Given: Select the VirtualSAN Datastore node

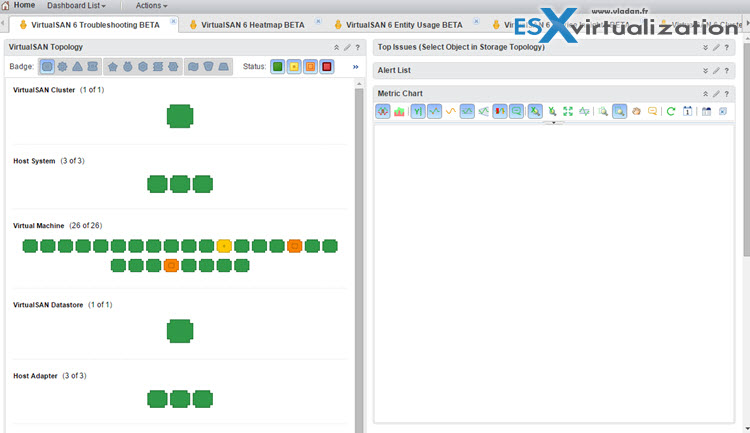Looking at the screenshot, I should 180,331.
